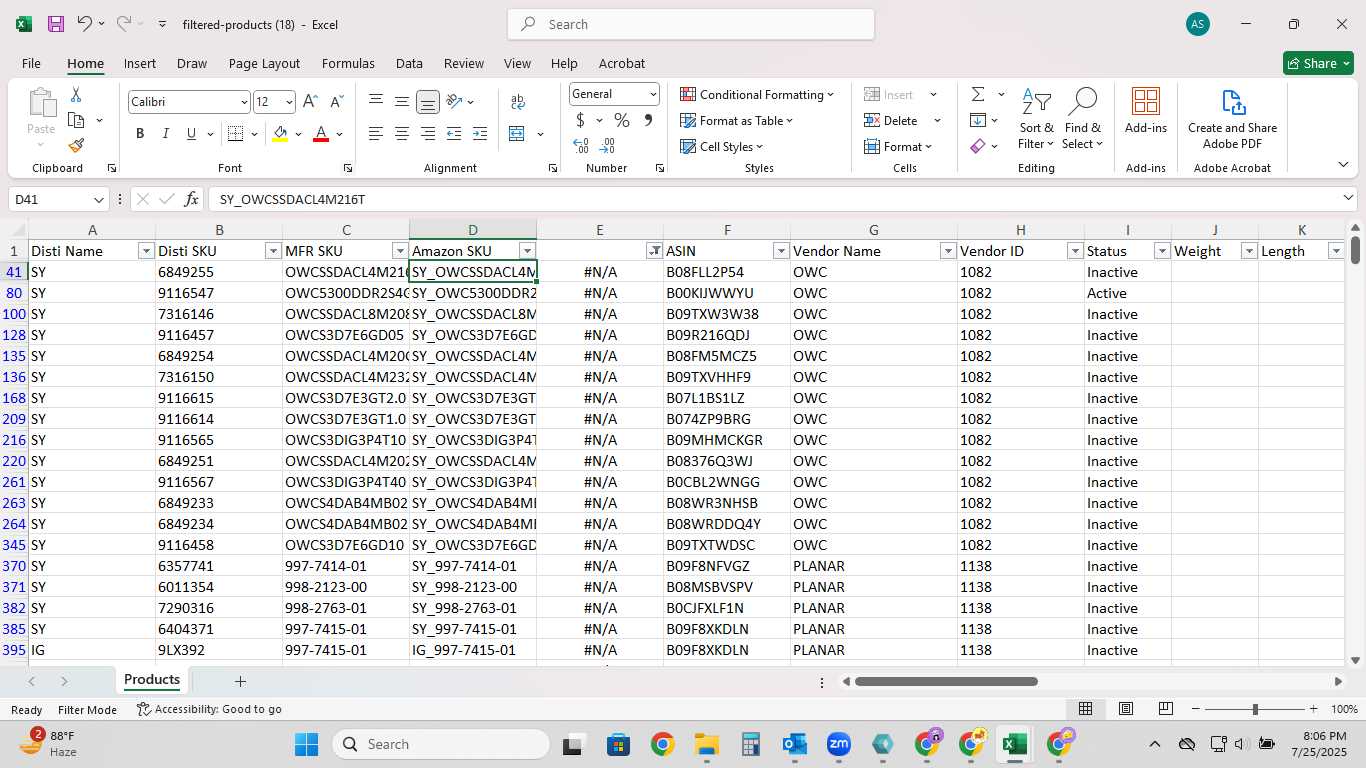Image resolution: width=1366 pixels, height=768 pixels.
Task: Toggle Align Right for cell text
Action: (428, 134)
